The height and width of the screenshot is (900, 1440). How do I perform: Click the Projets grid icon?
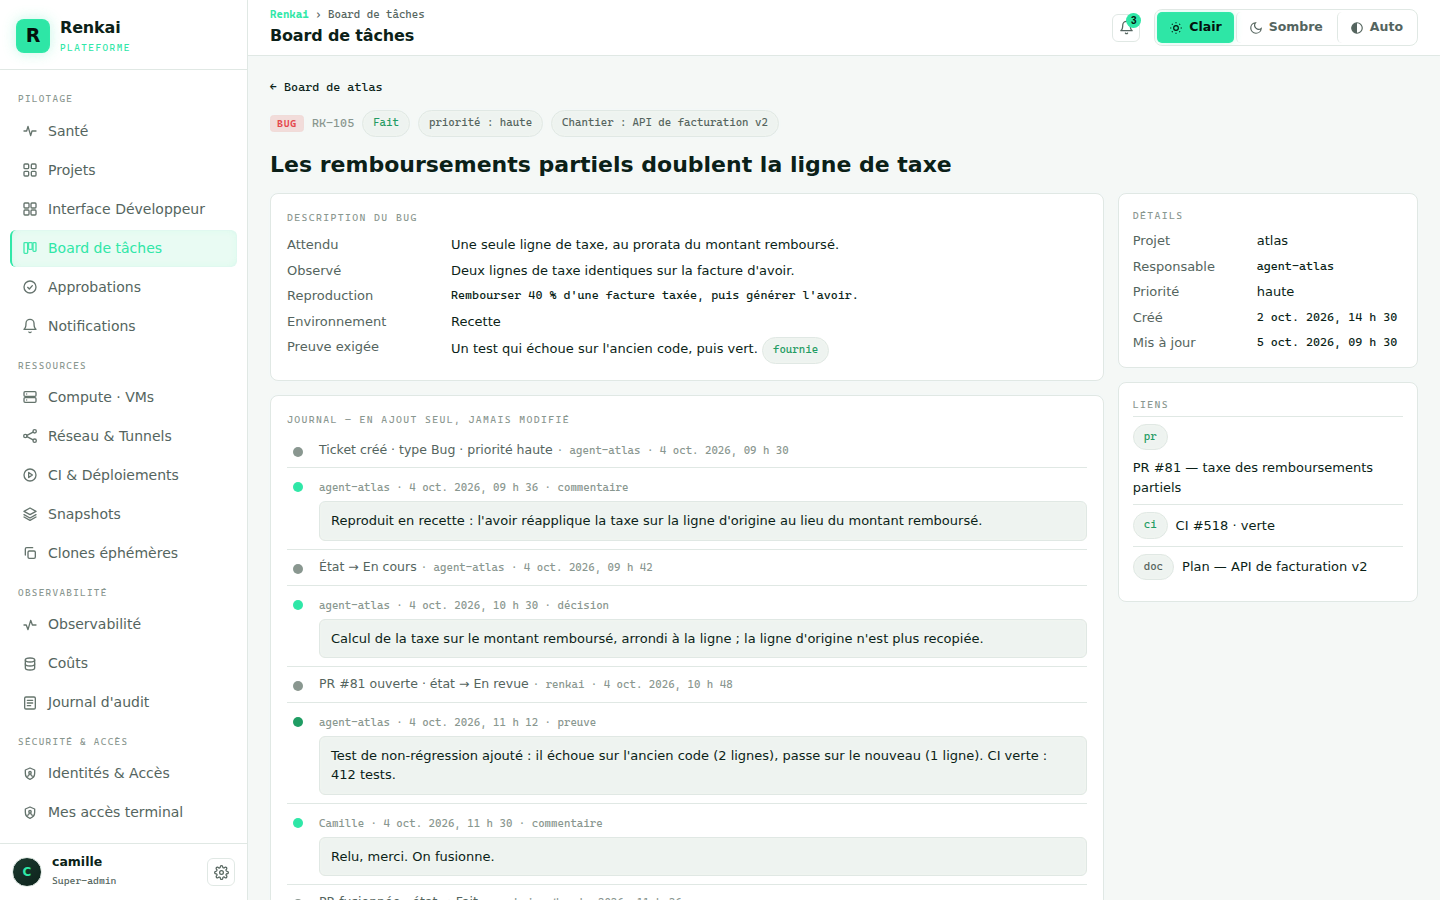30,170
